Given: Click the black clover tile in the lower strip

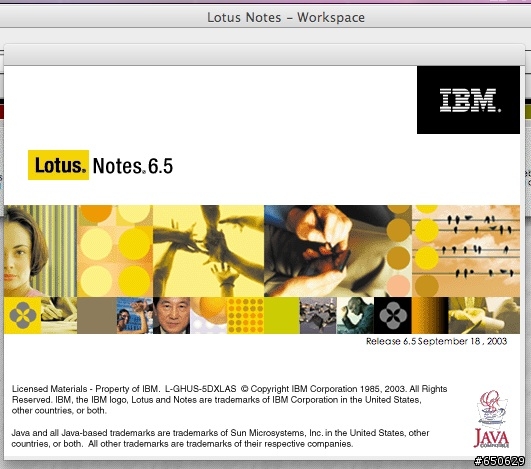Looking at the screenshot, I should pyautogui.click(x=392, y=315).
